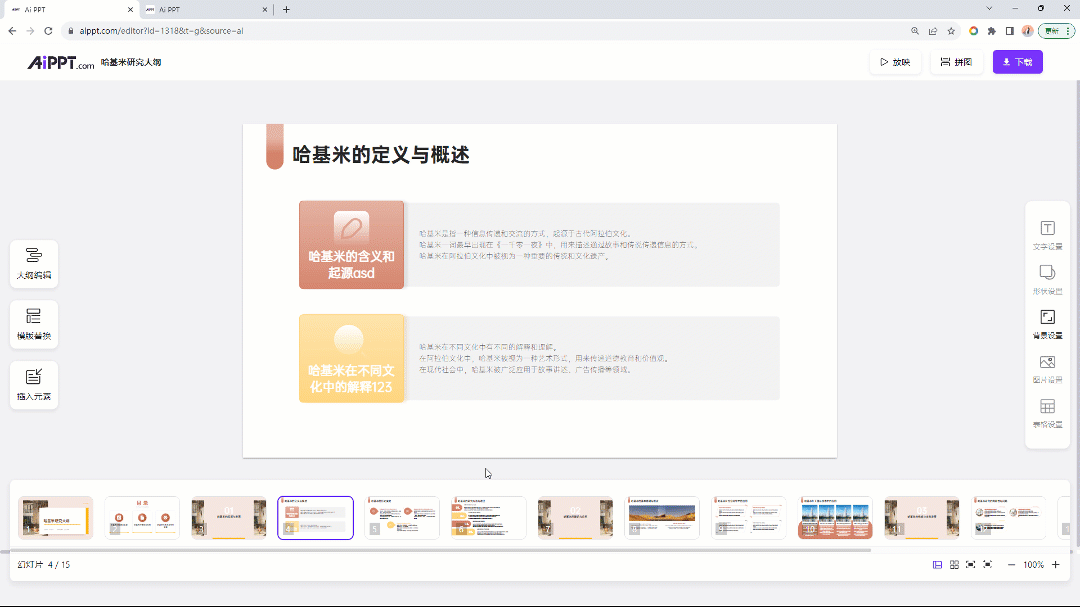The width and height of the screenshot is (1080, 607).
Task: Toggle fit-slide-to-window mode
Action: pos(970,564)
